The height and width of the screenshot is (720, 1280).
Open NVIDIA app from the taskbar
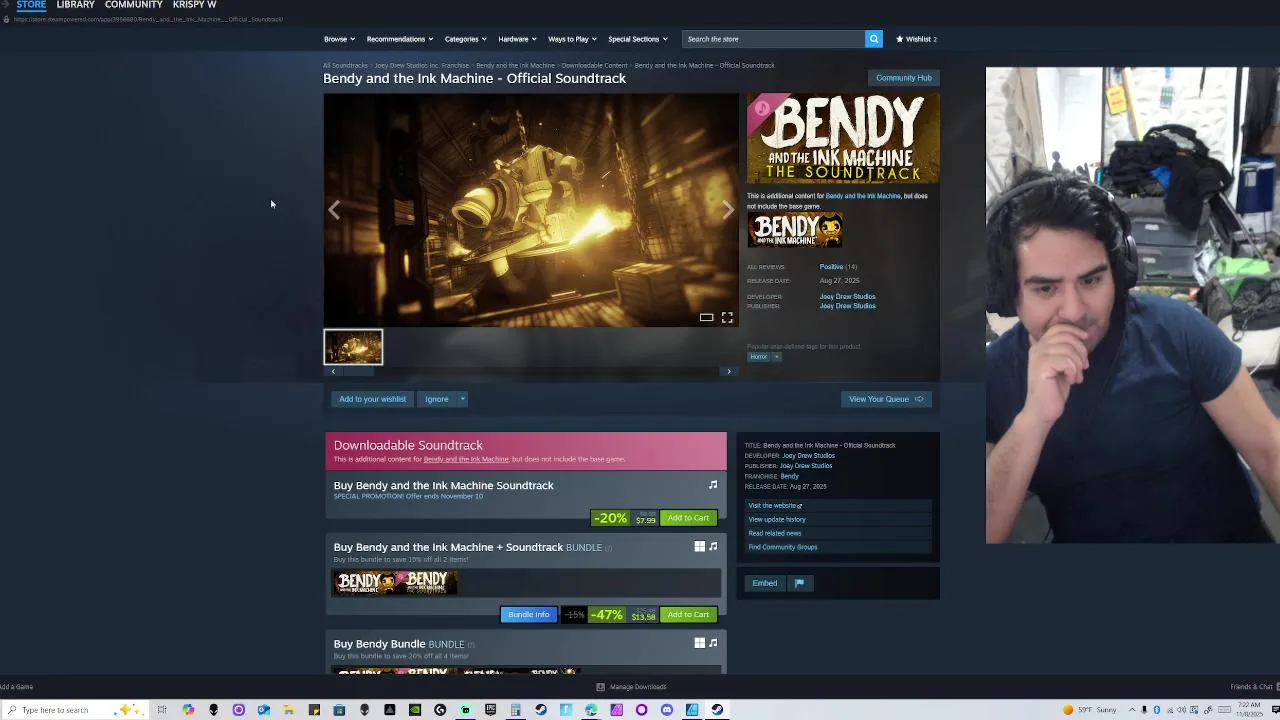point(414,710)
